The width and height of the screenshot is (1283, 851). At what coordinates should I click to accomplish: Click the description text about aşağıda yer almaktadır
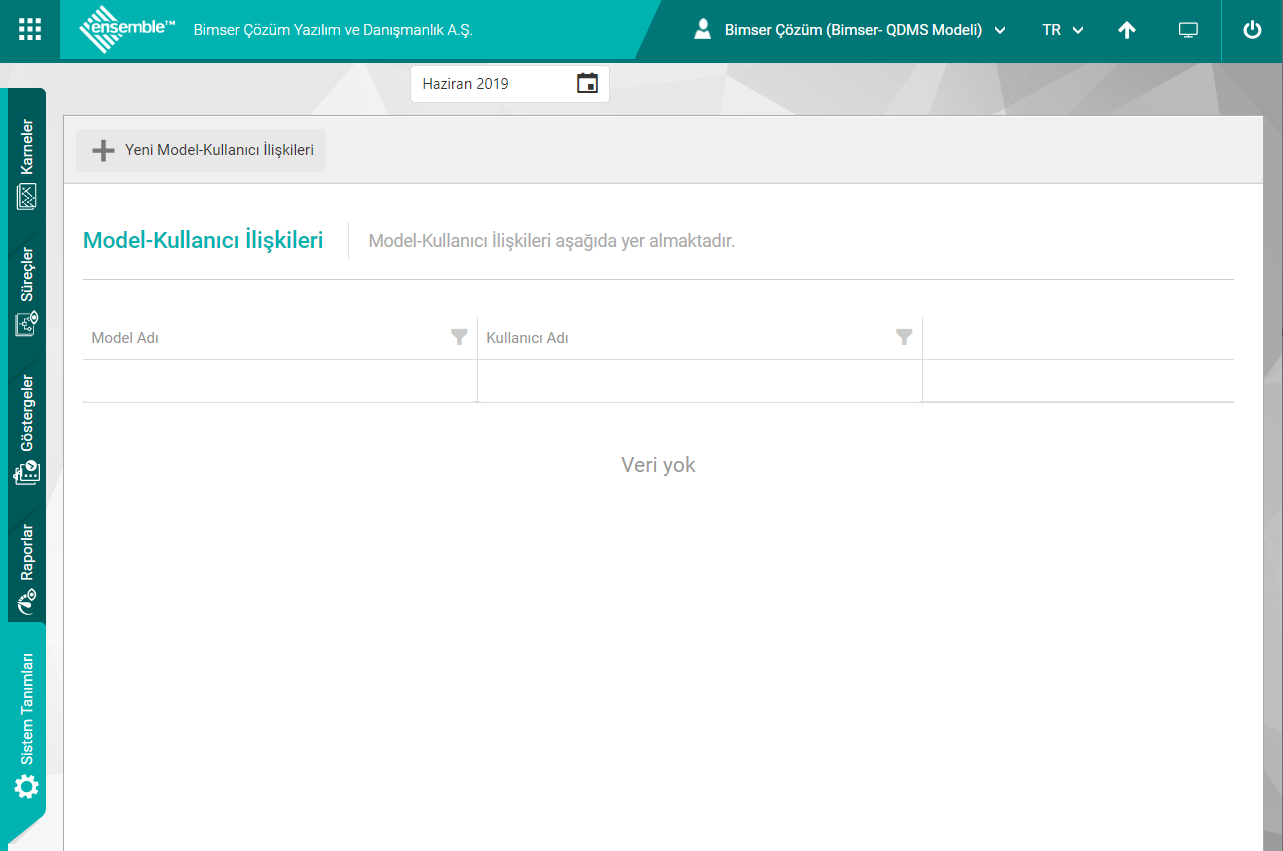pos(552,241)
